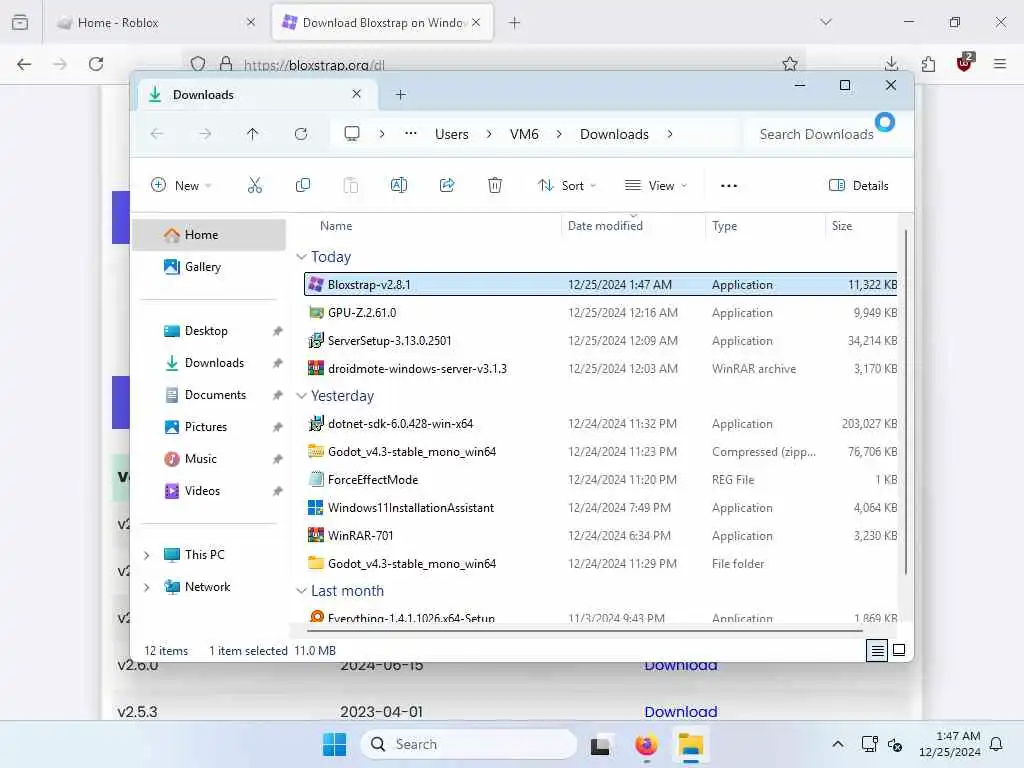The height and width of the screenshot is (768, 1024).
Task: Click Users in the address breadcrumb
Action: 452,134
